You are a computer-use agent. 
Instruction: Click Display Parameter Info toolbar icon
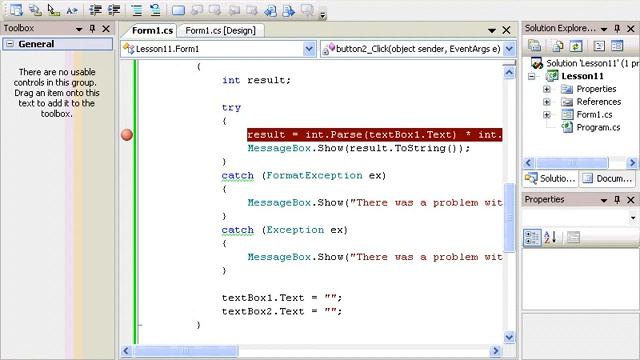click(35, 10)
